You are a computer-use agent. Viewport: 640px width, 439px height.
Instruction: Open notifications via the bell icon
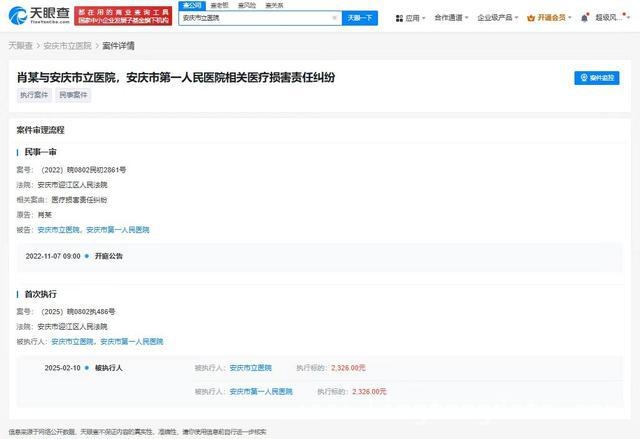(584, 18)
